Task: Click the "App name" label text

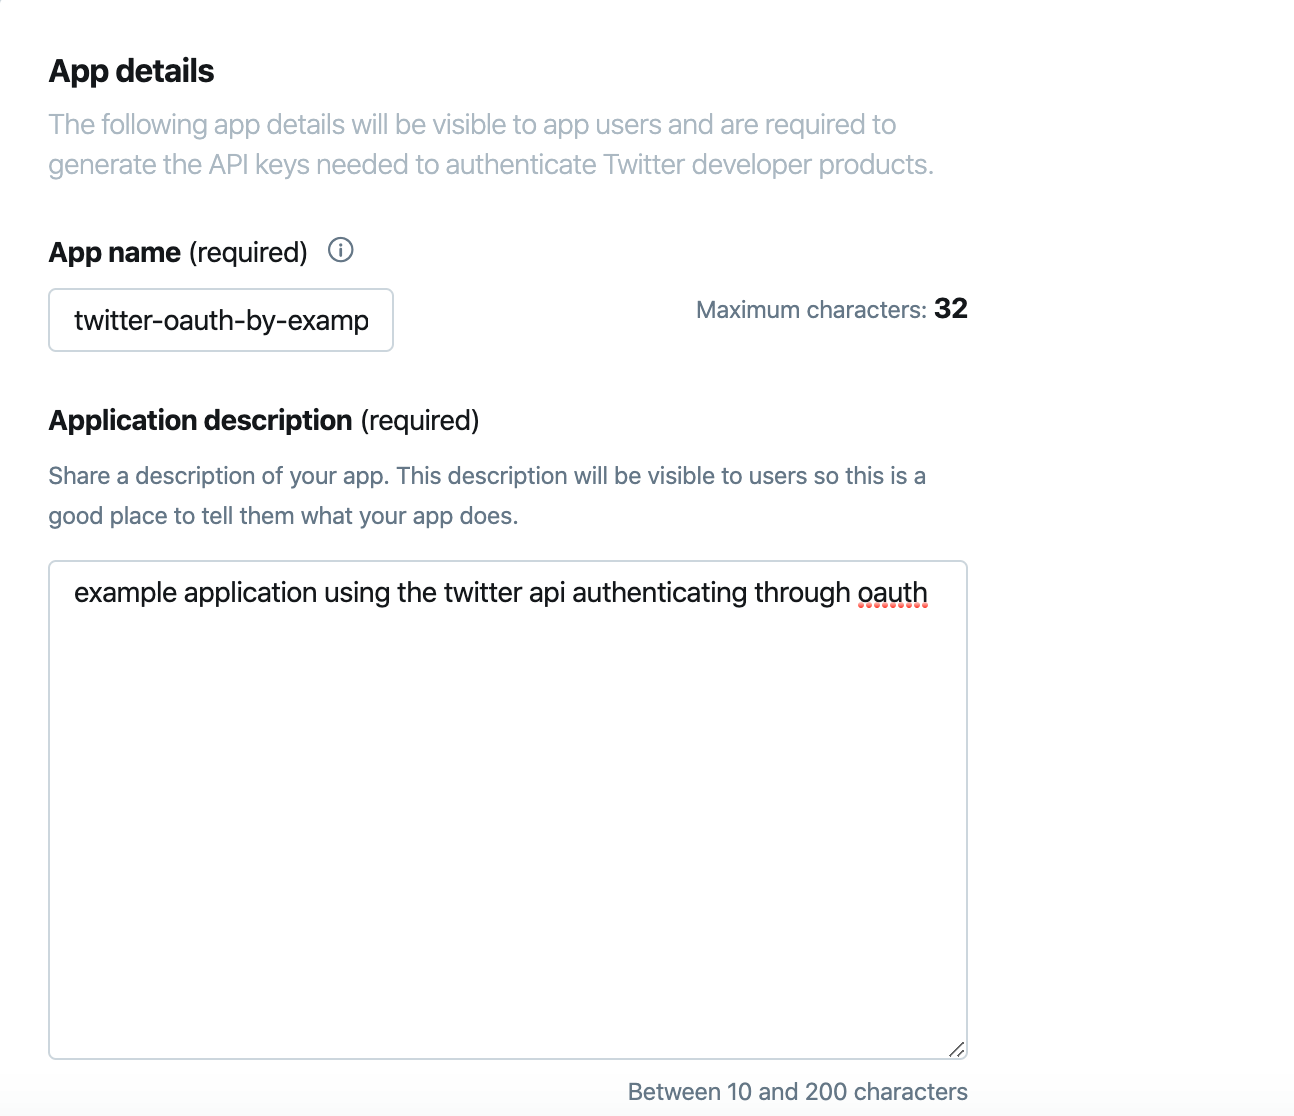Action: (x=115, y=252)
